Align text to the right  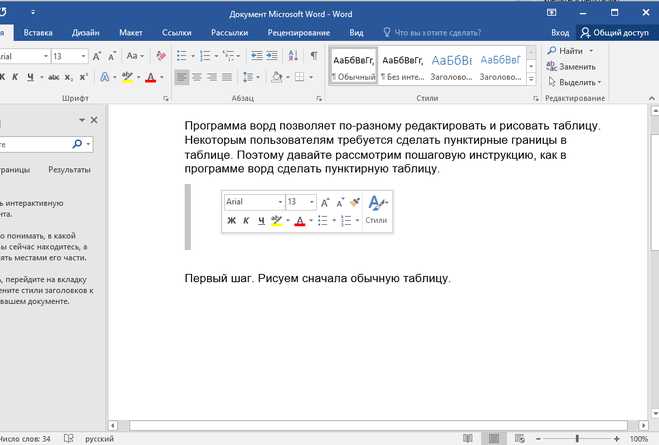click(212, 77)
